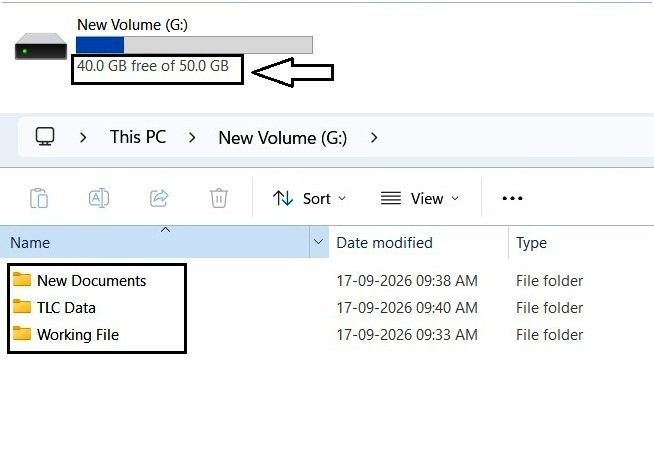Click the New Documents folder name

(x=91, y=281)
